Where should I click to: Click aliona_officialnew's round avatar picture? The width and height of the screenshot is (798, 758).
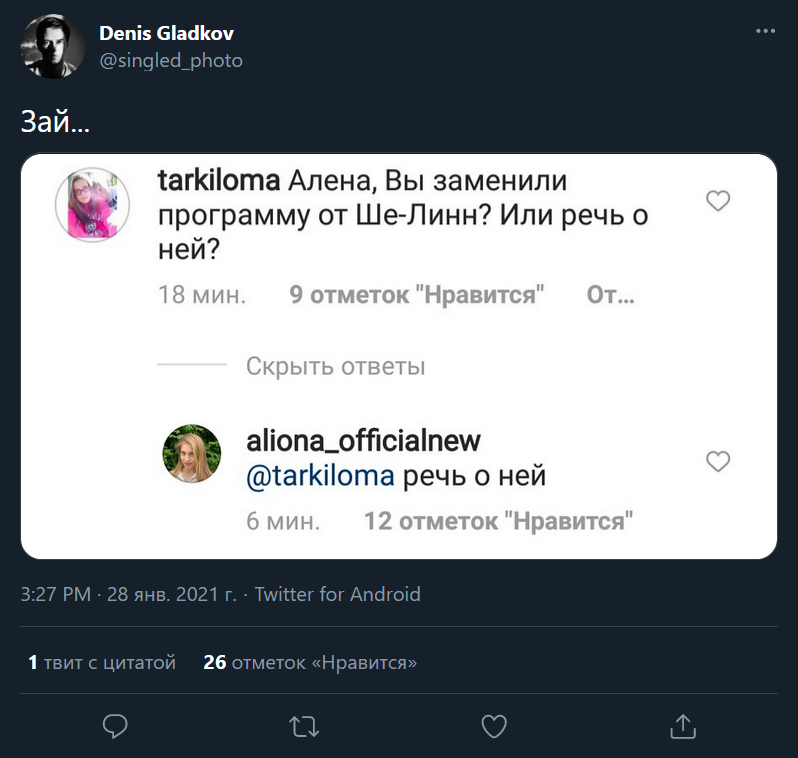191,453
